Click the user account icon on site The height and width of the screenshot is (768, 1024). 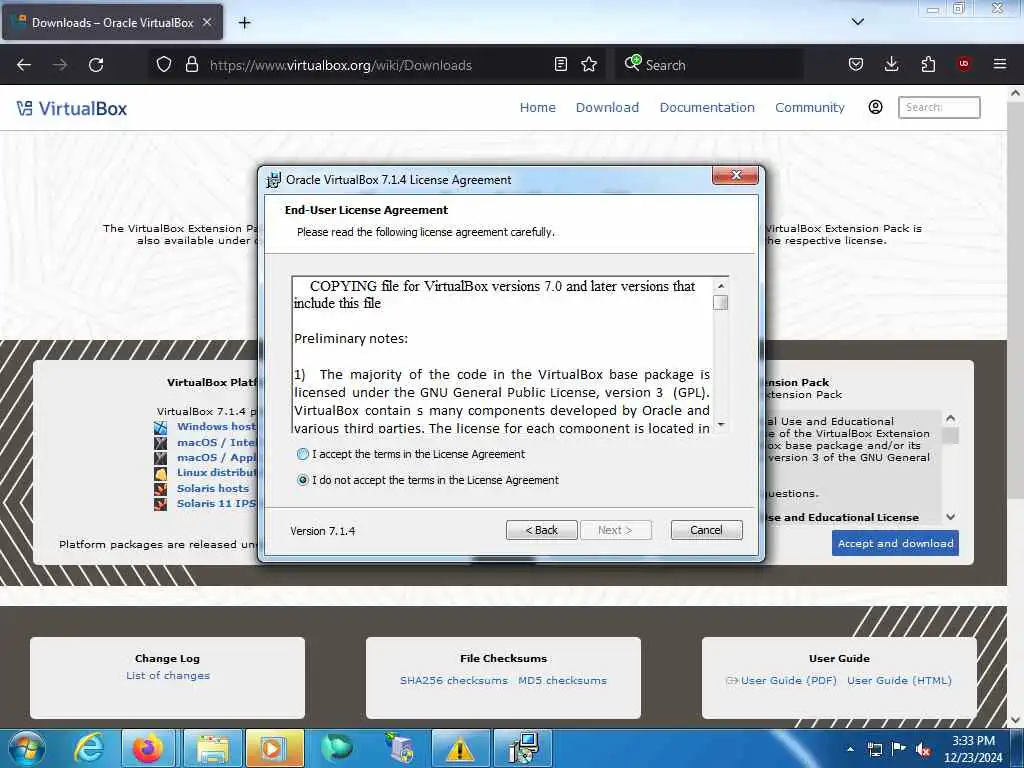click(x=876, y=107)
